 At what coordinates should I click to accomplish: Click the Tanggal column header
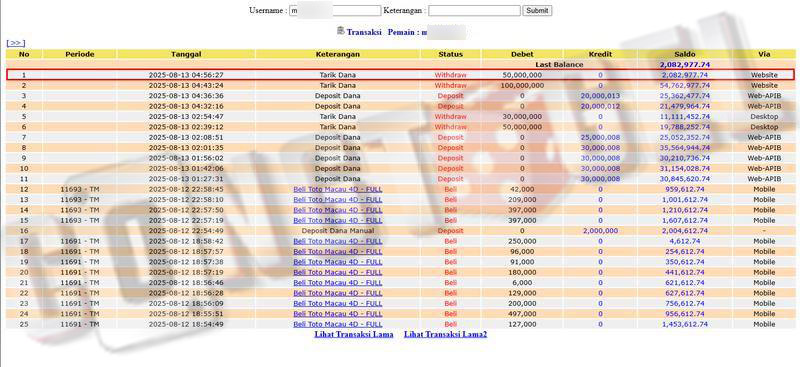click(186, 54)
